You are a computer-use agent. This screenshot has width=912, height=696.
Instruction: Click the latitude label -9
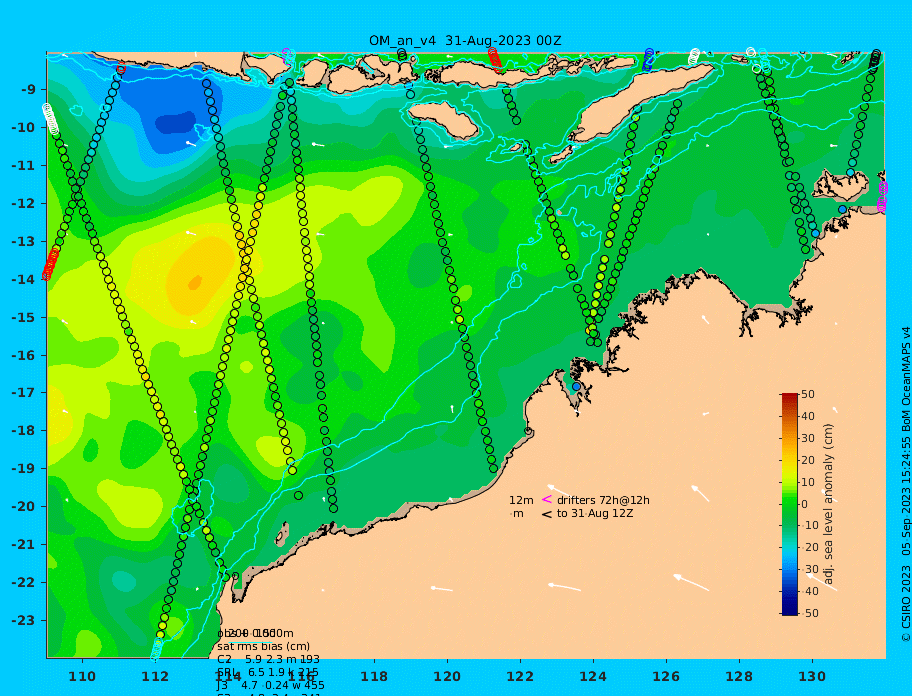[x=27, y=90]
